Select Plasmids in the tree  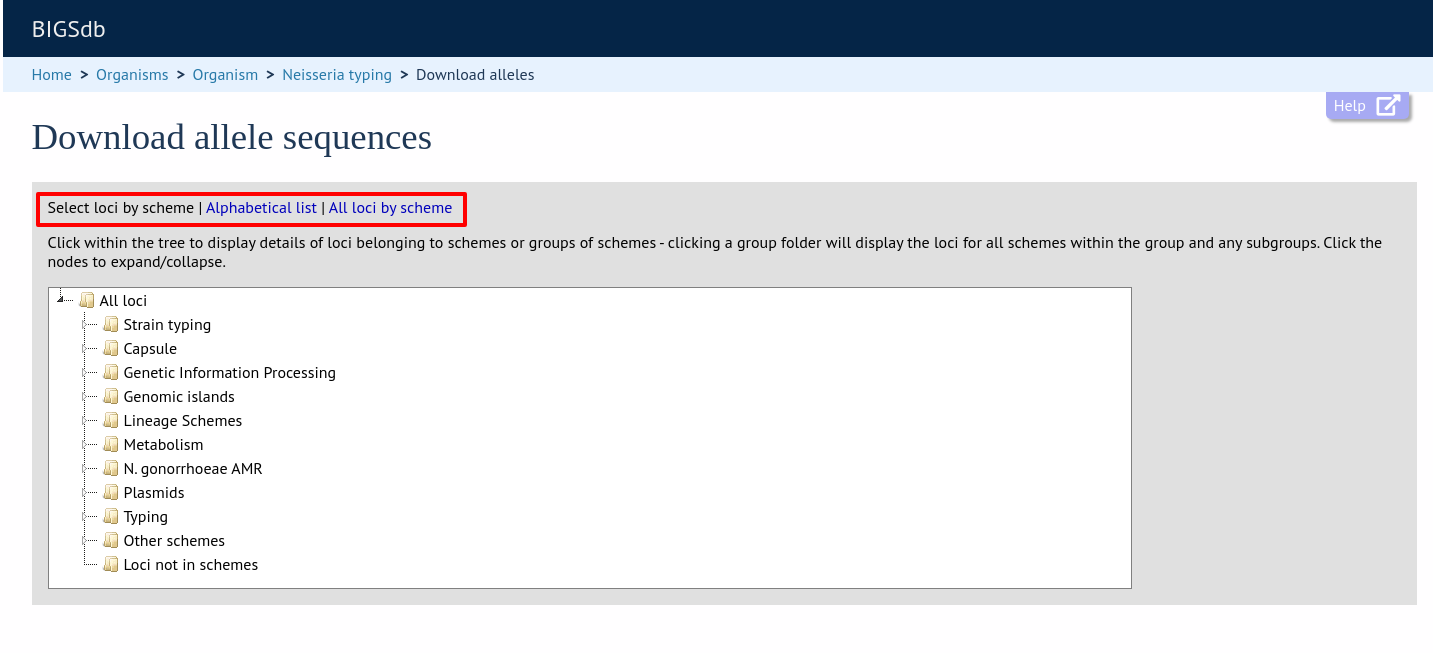coord(154,492)
